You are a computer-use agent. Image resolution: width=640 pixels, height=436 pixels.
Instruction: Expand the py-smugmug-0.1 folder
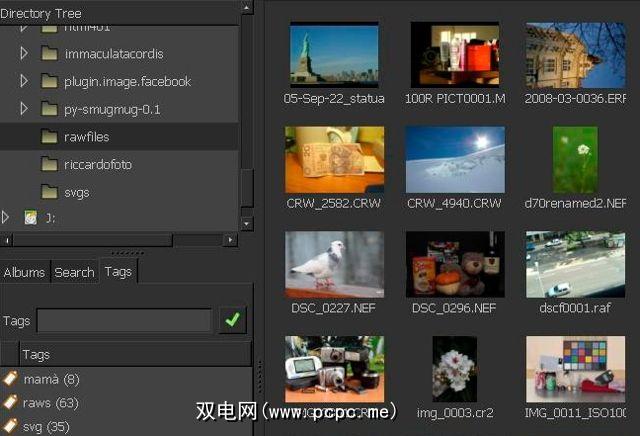25,108
